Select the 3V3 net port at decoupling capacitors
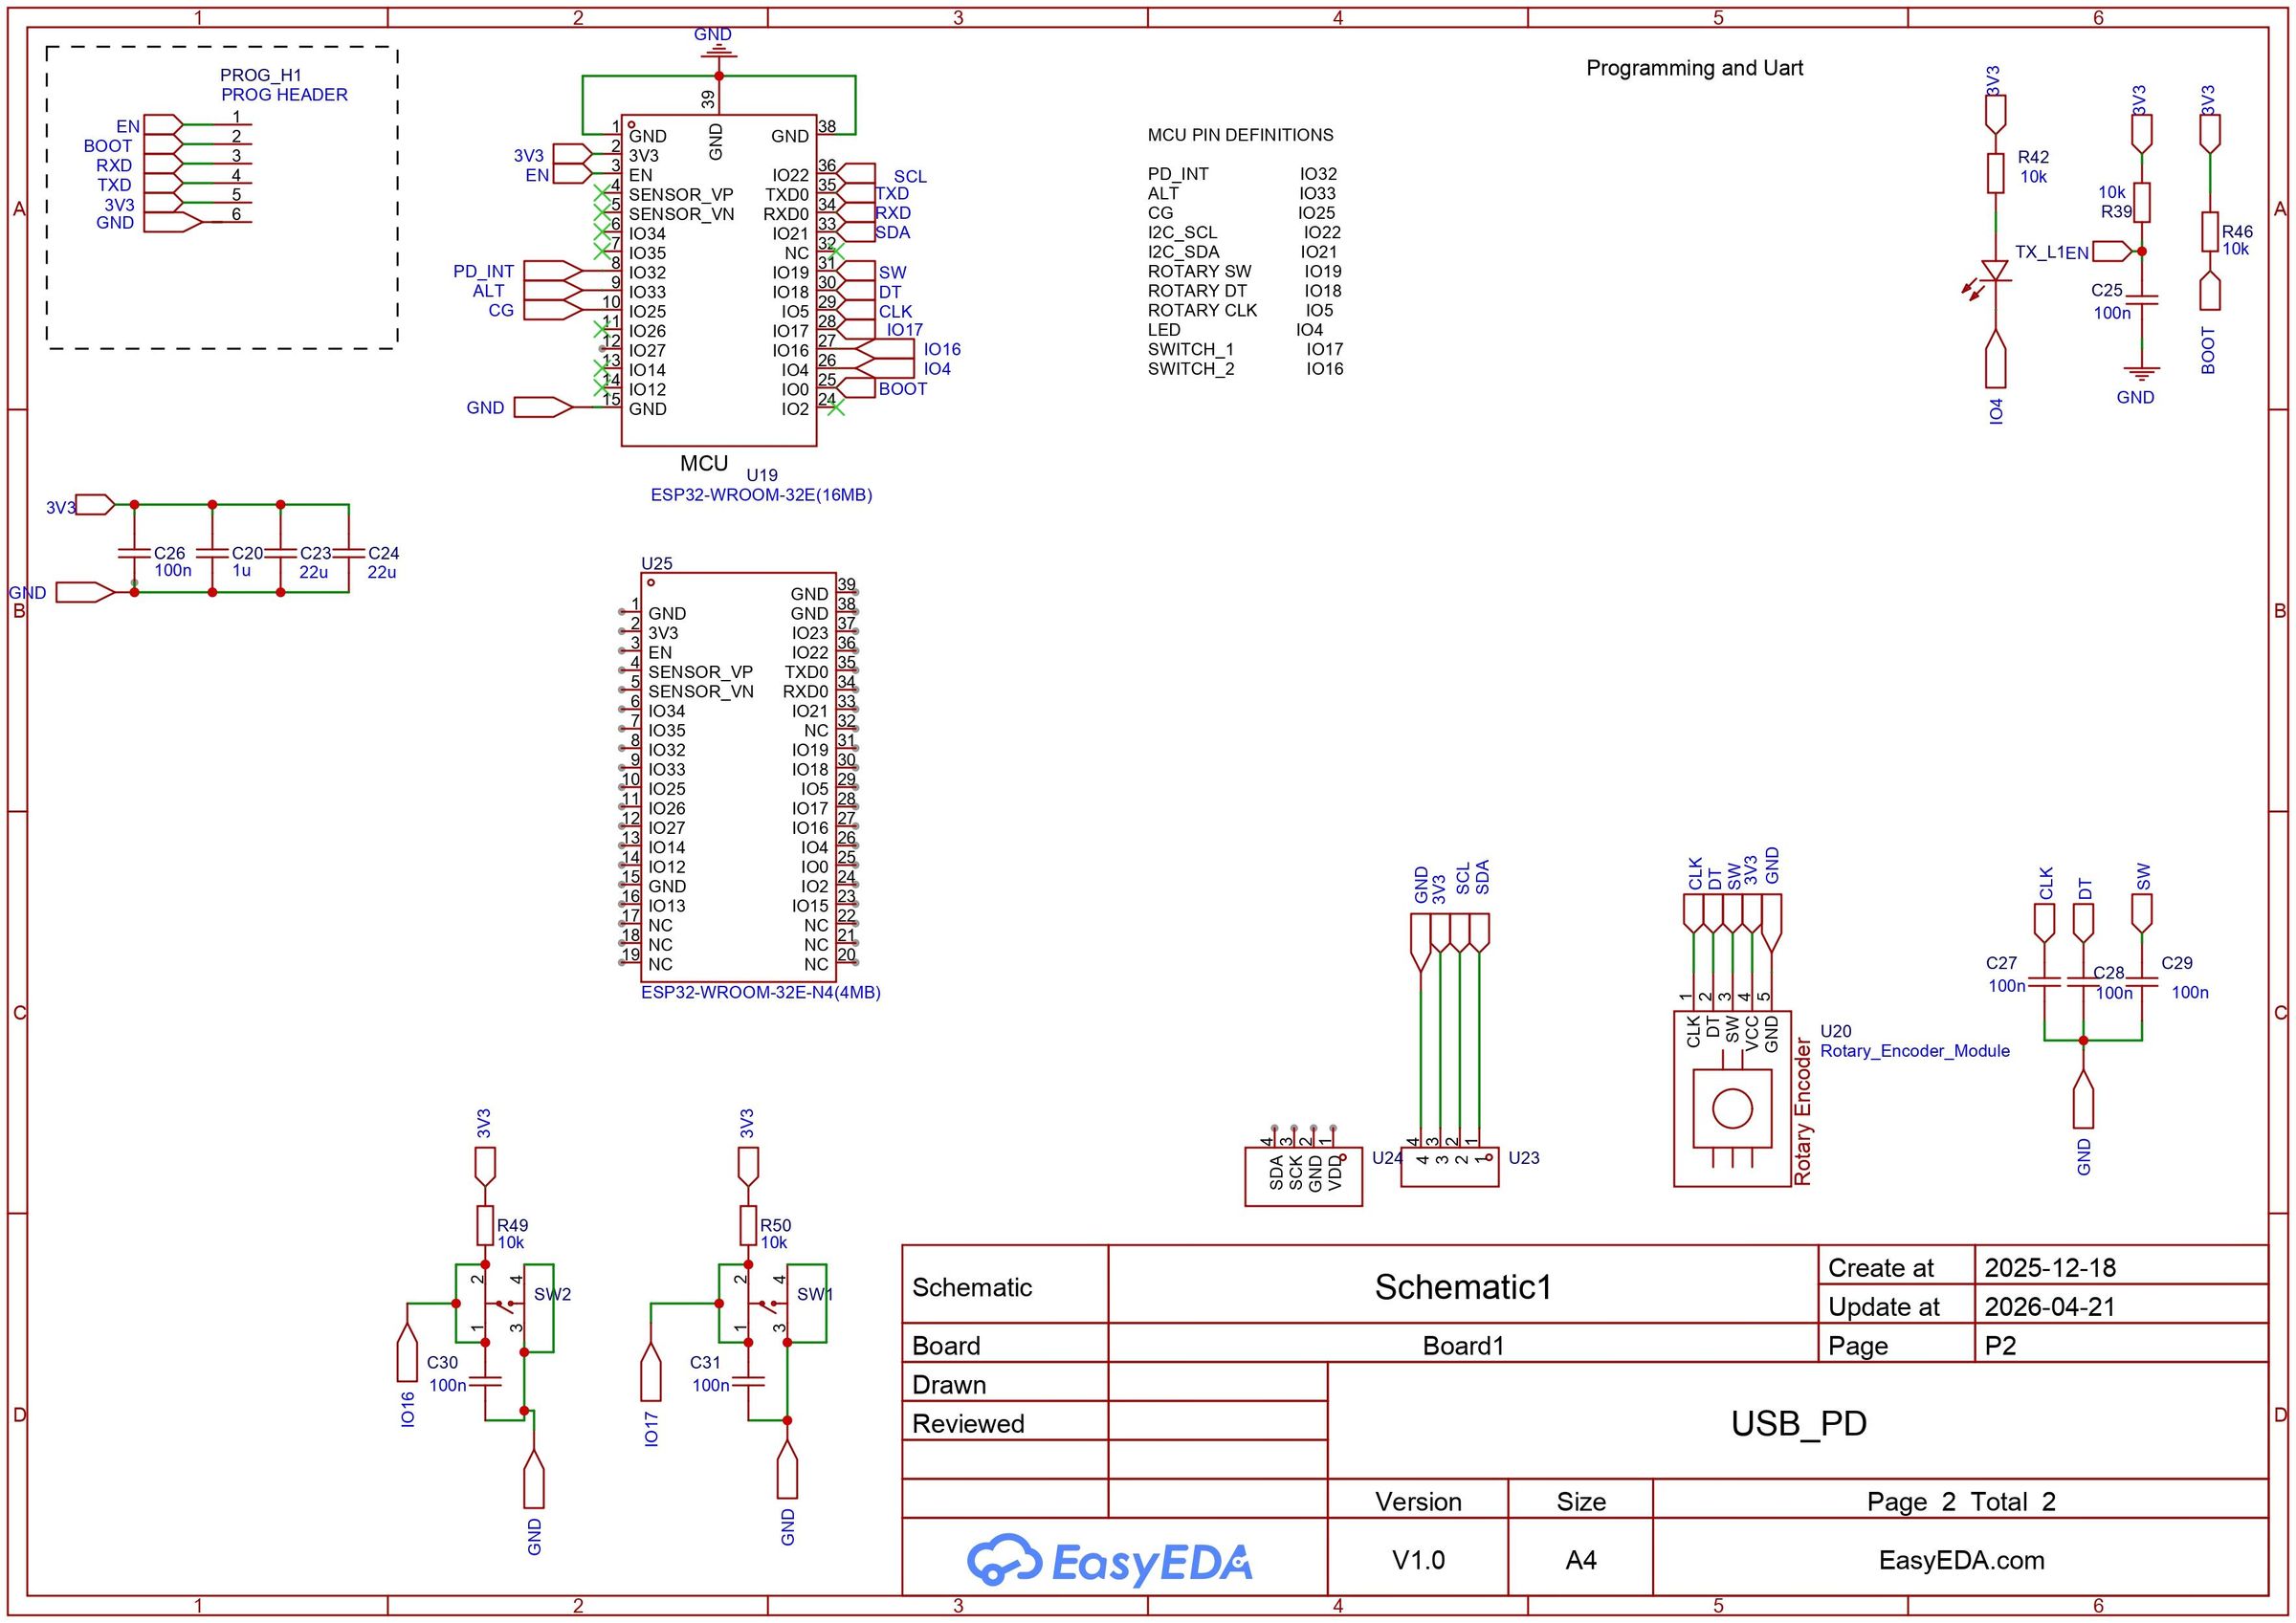Viewport: 2296px width, 1623px height. coord(95,504)
